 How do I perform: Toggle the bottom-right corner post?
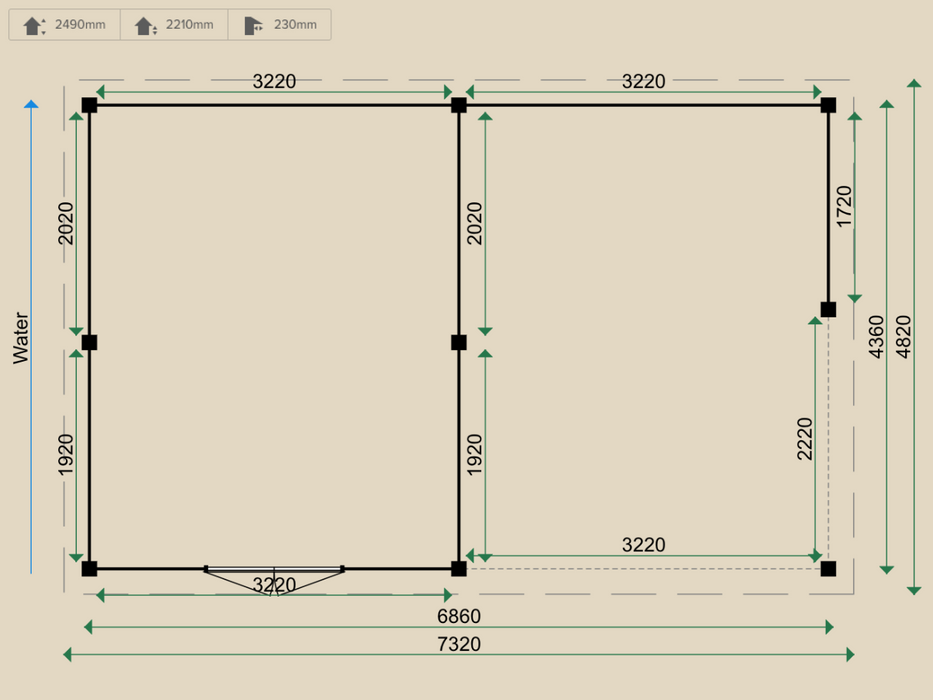pyautogui.click(x=829, y=568)
